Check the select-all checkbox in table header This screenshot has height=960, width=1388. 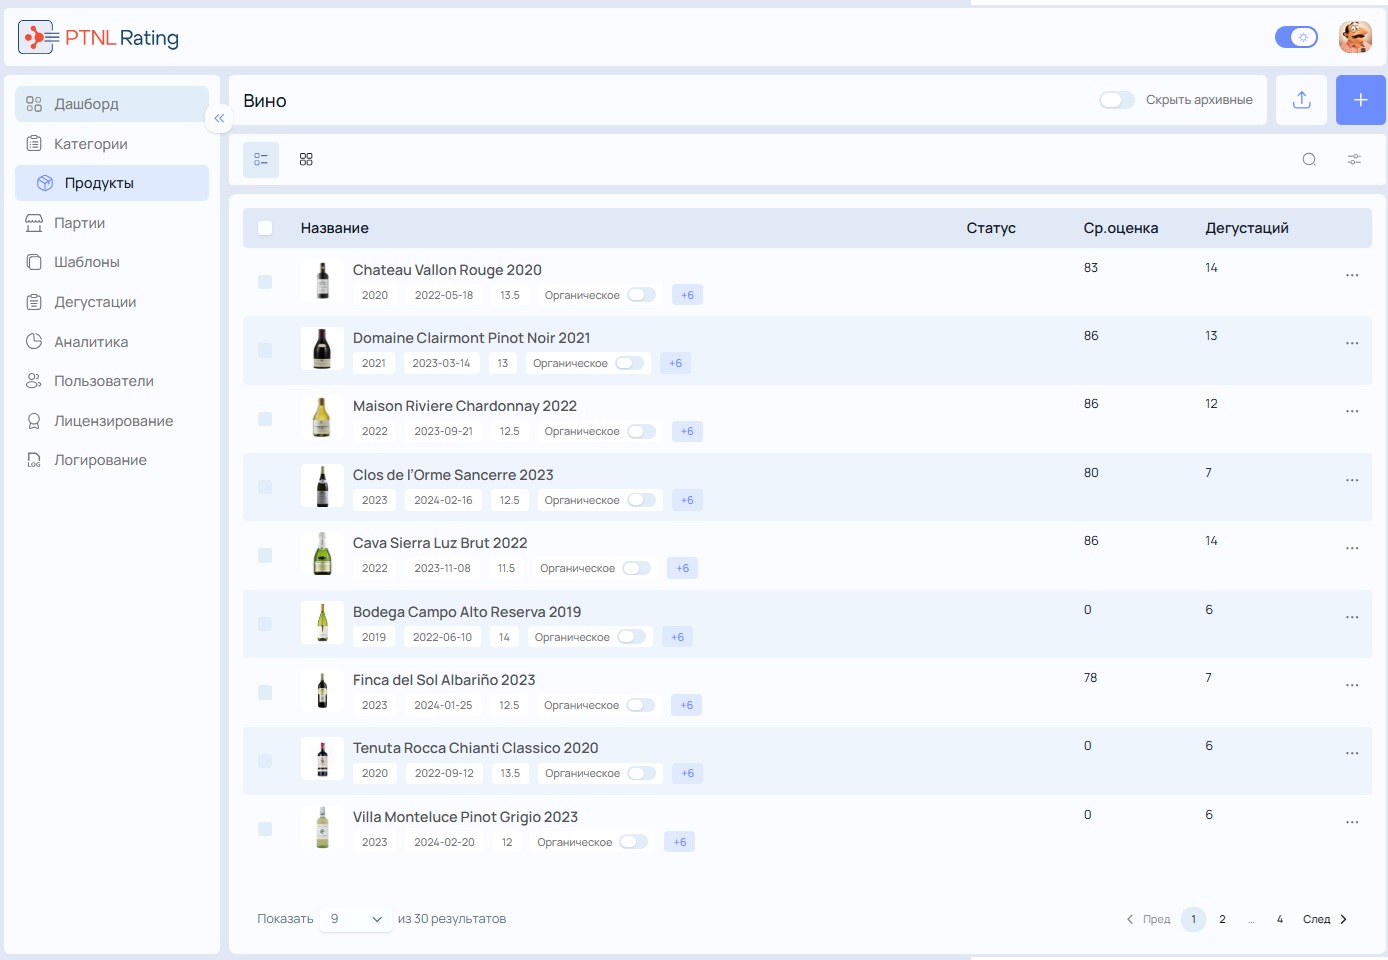pos(265,228)
